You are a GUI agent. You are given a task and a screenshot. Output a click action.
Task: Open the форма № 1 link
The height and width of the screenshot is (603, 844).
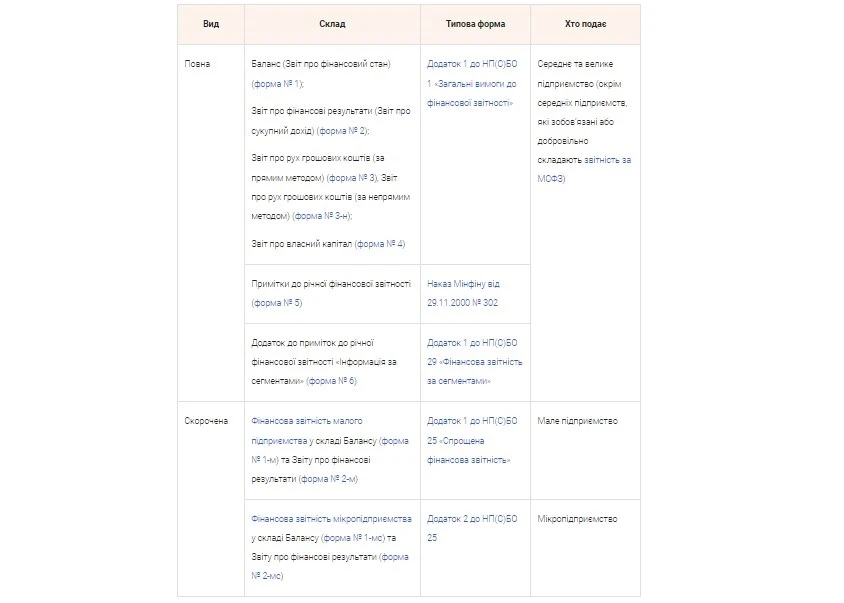pyautogui.click(x=277, y=83)
